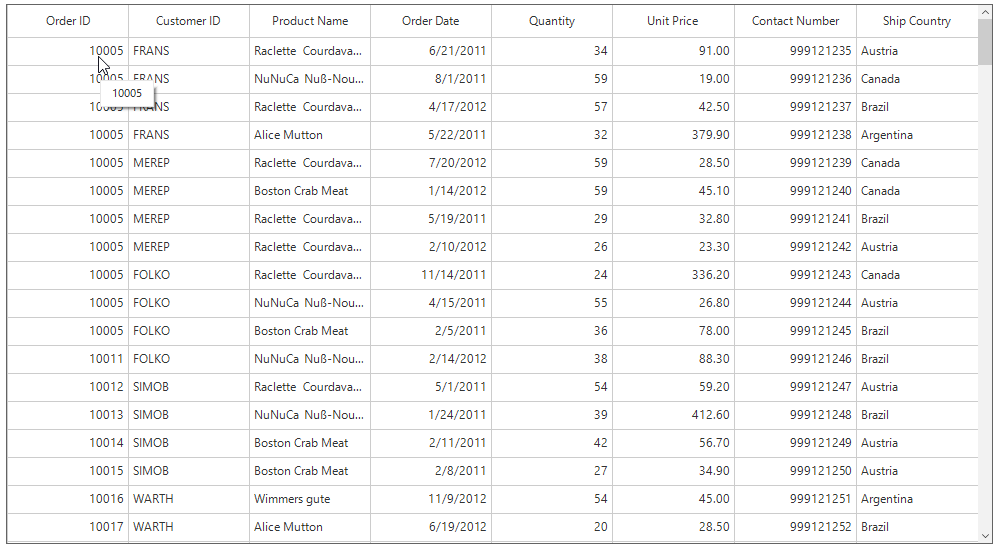Sort by the Customer ID column header

pyautogui.click(x=188, y=21)
